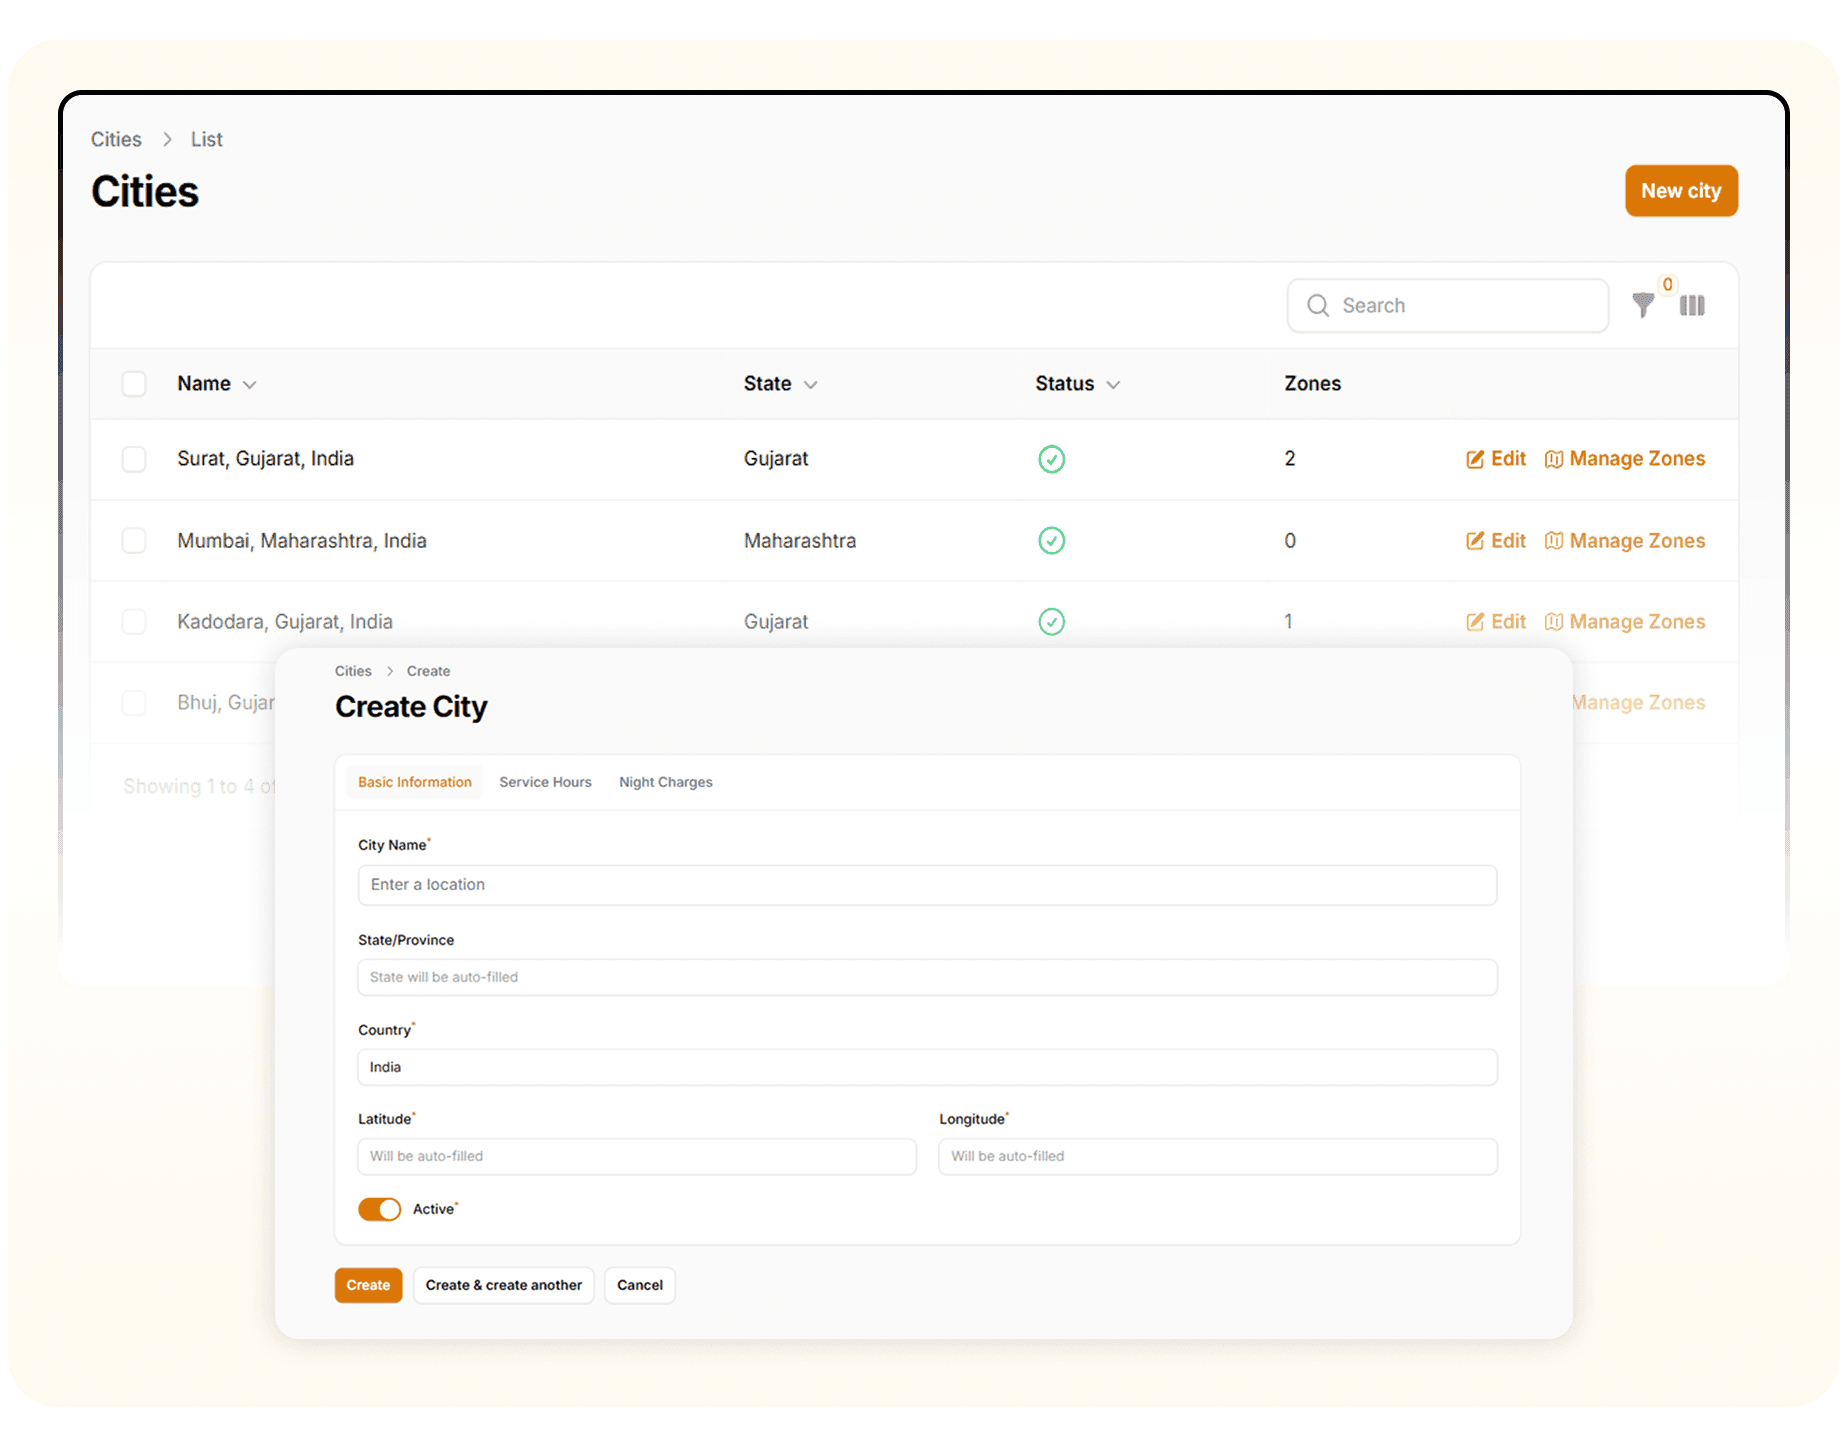1848x1447 pixels.
Task: Manage Zones for Surat
Action: pyautogui.click(x=1625, y=459)
